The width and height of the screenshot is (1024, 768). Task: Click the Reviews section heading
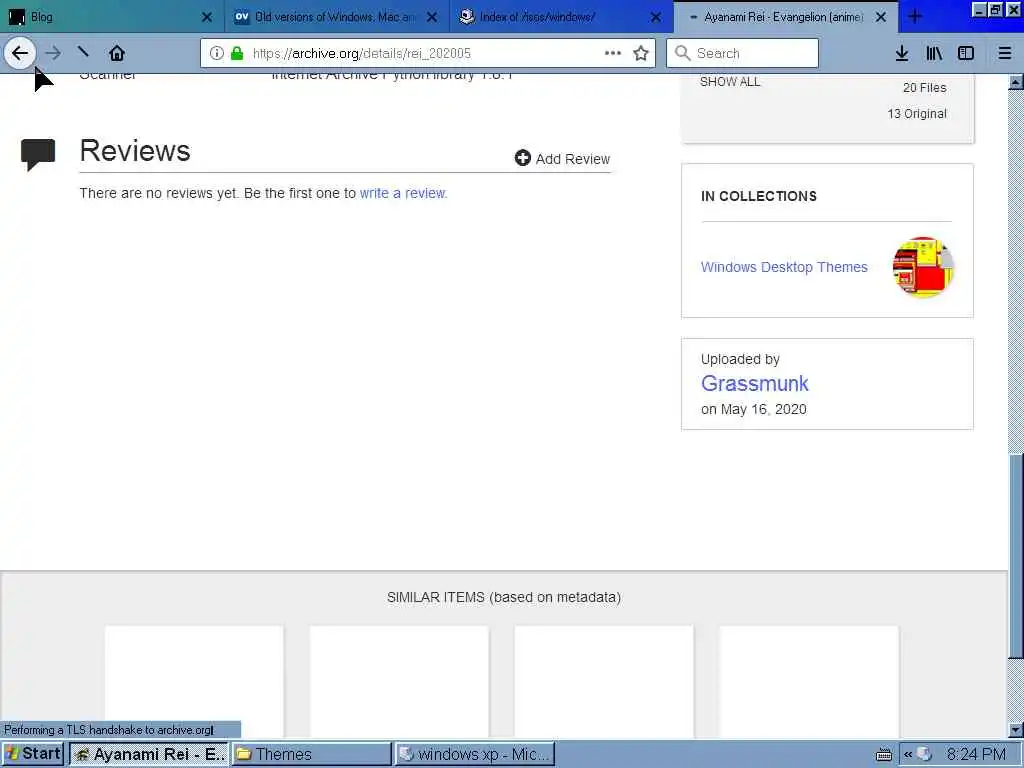tap(135, 151)
